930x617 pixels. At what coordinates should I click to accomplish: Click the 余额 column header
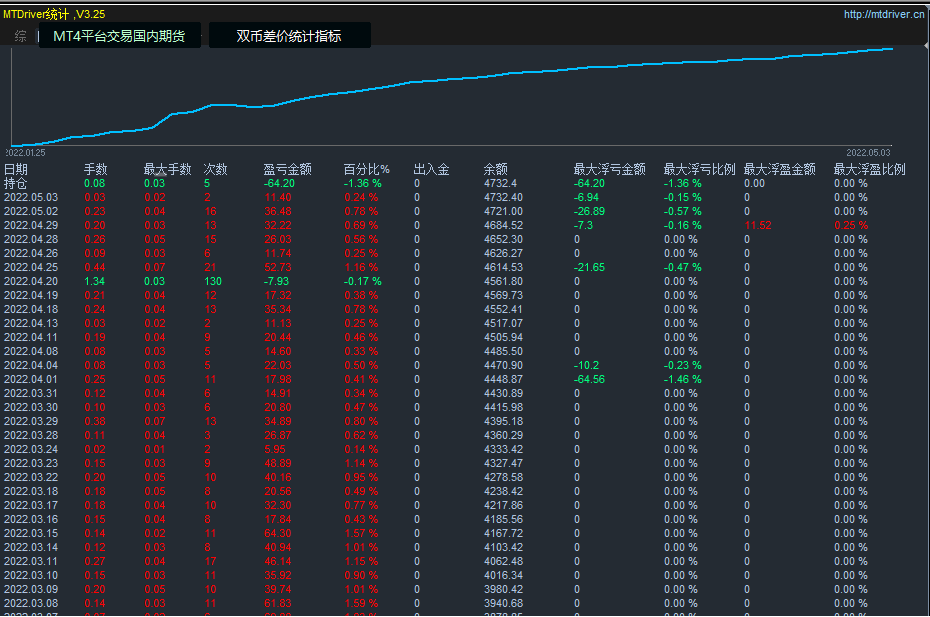click(x=495, y=169)
